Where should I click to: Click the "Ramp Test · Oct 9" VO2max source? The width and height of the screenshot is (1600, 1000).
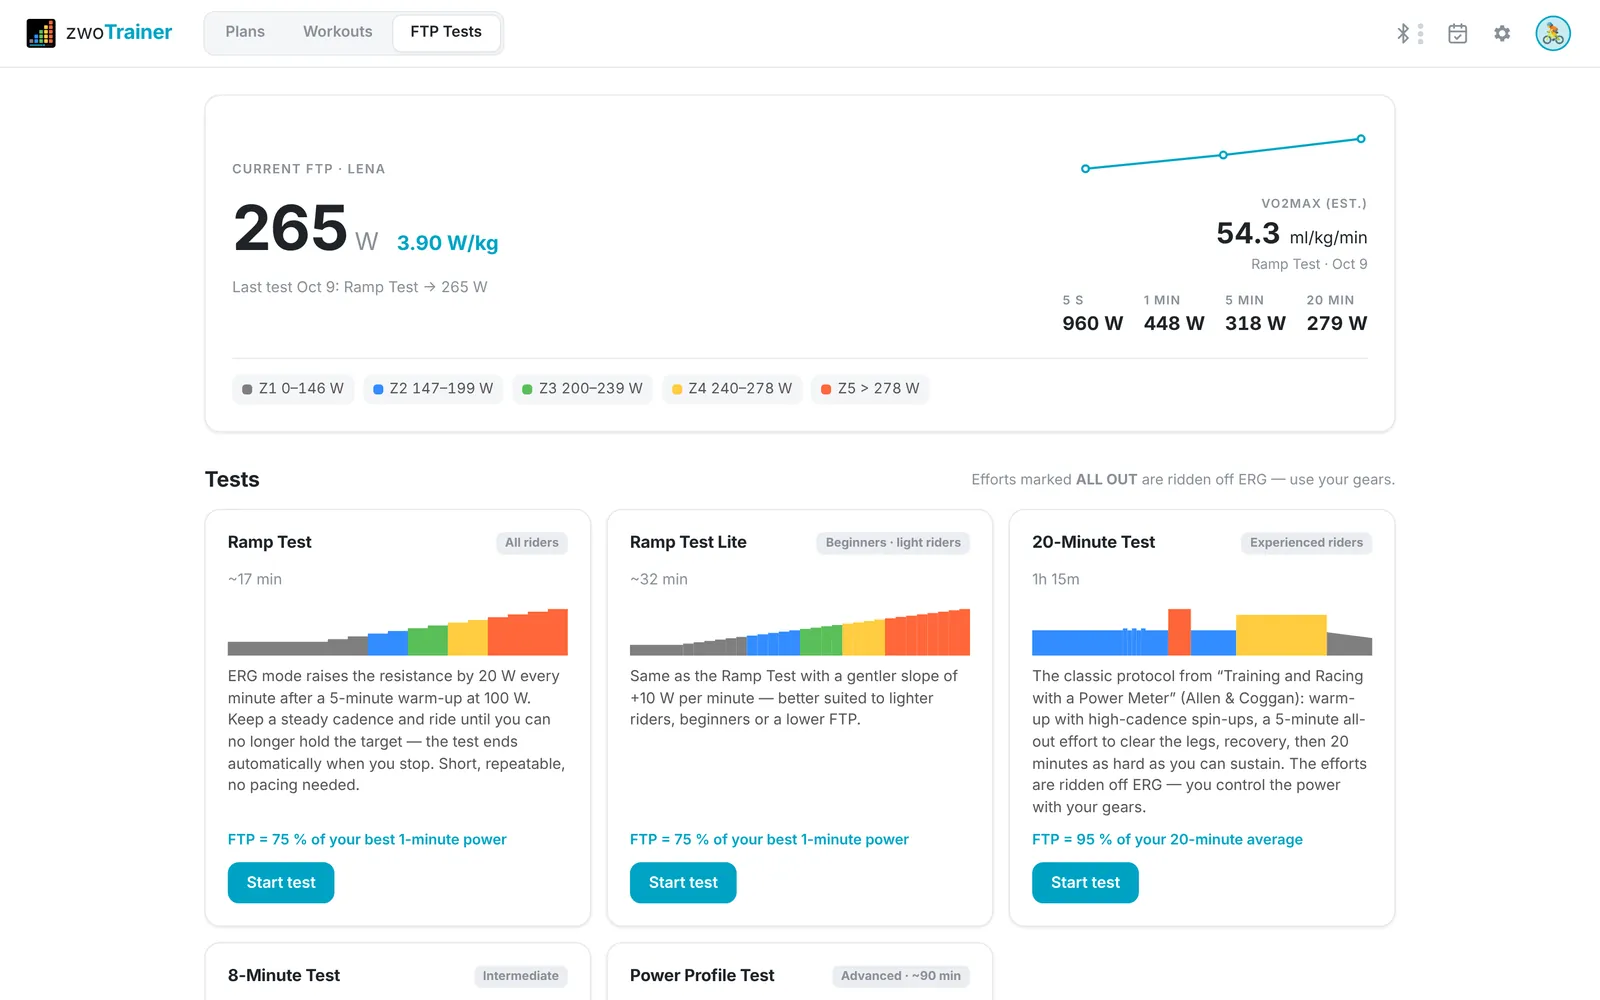[1309, 264]
